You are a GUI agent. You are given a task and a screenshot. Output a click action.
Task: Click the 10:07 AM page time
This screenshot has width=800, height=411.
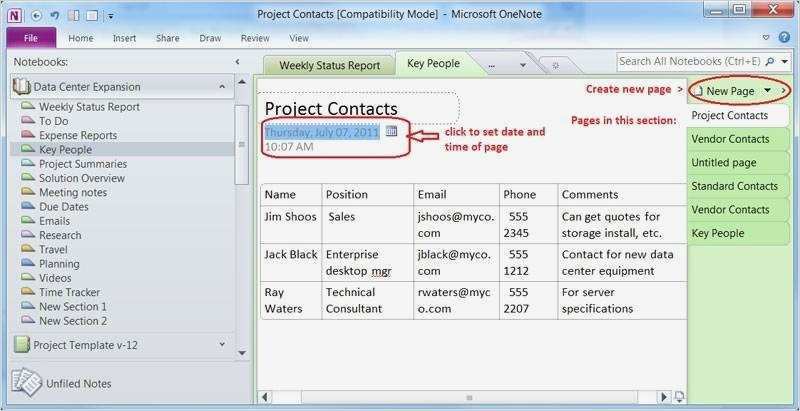(289, 147)
